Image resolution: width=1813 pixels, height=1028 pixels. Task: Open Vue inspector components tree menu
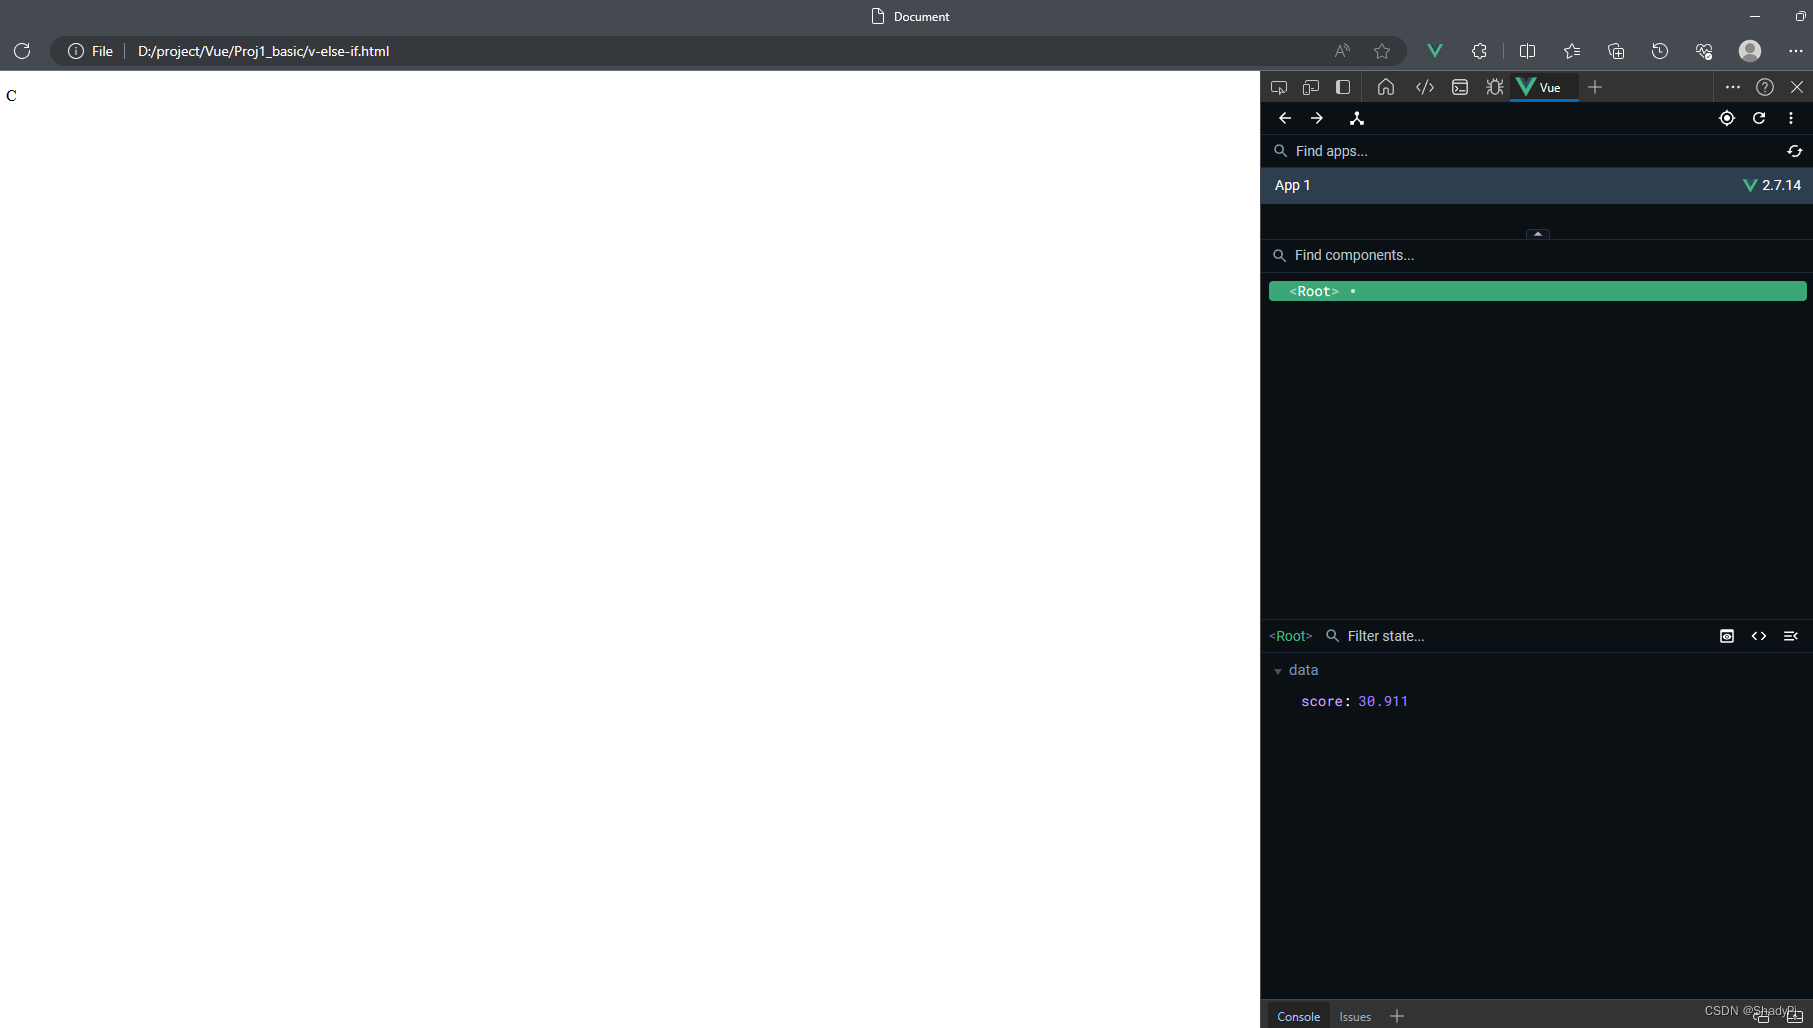coord(1357,118)
